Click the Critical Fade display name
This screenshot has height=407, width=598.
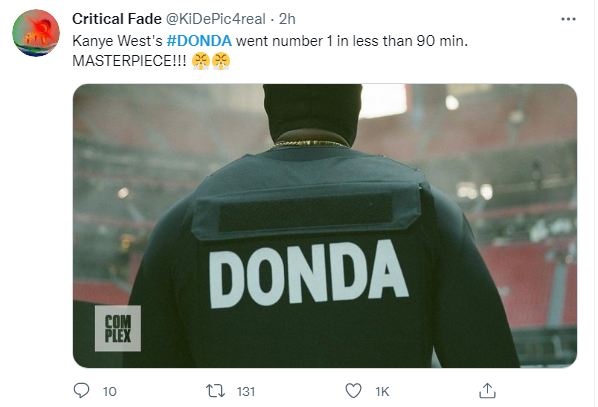(117, 19)
